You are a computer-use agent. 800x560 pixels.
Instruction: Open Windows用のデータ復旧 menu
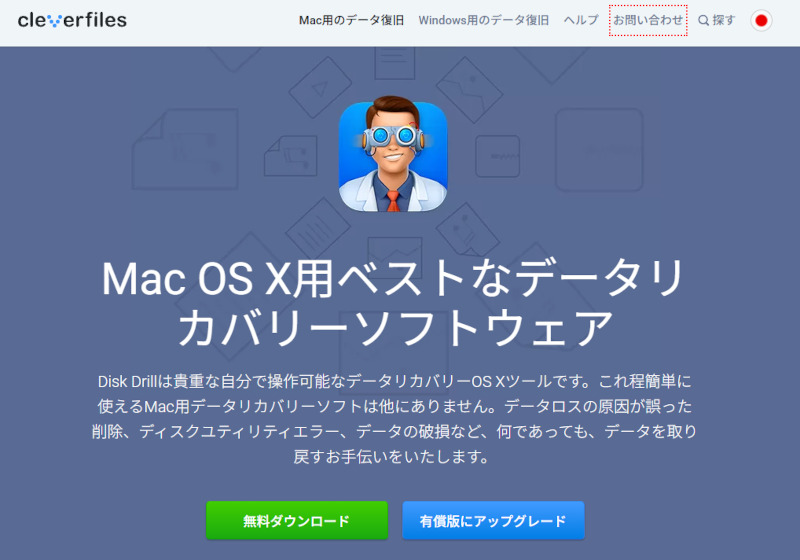(483, 20)
